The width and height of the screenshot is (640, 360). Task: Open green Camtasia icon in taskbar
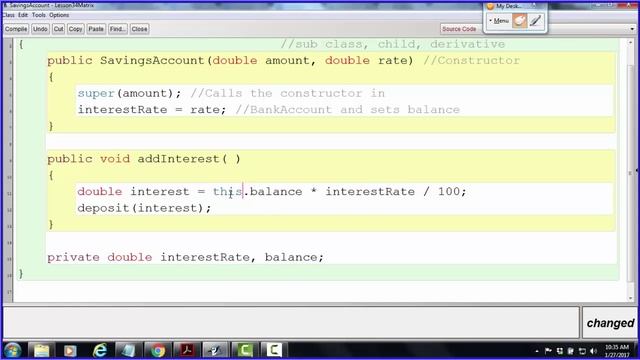244,350
